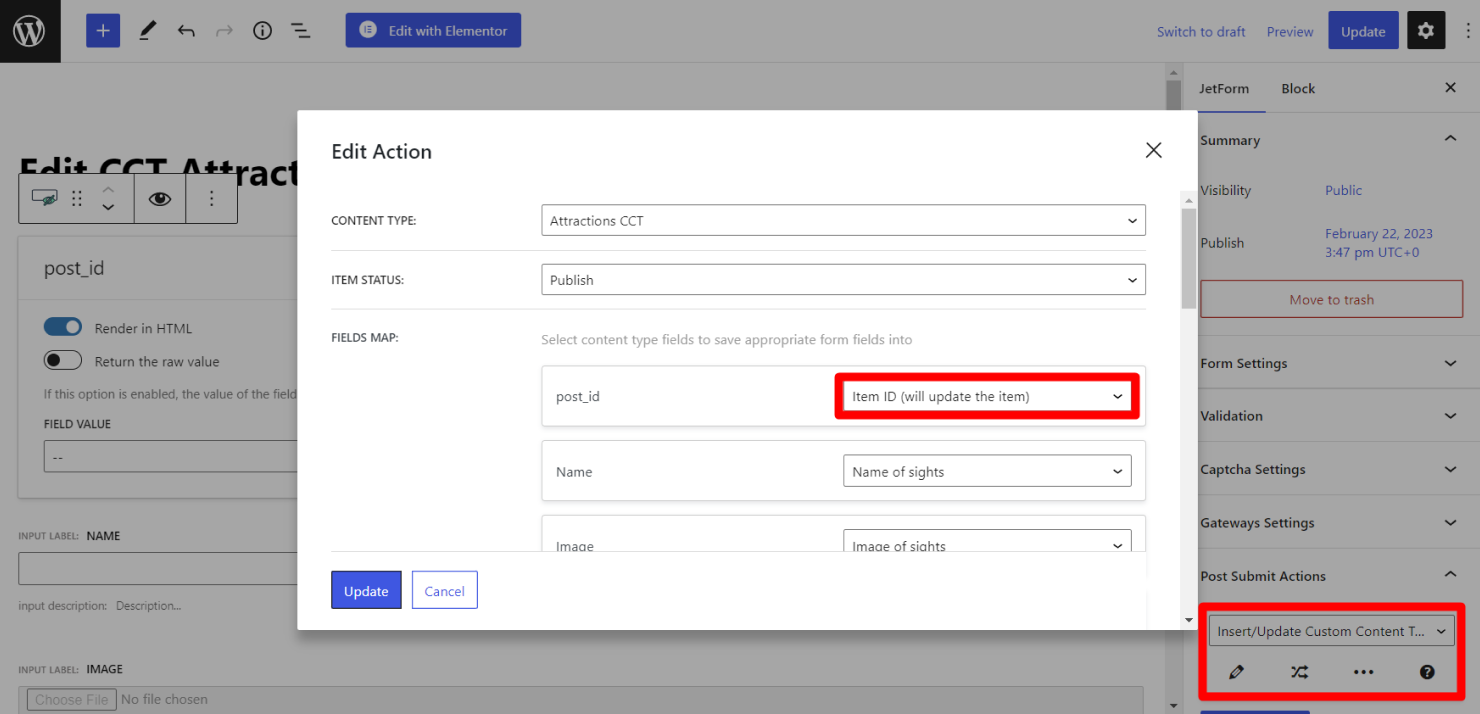
Task: Disable the Render in HTML toggle
Action: click(x=63, y=328)
